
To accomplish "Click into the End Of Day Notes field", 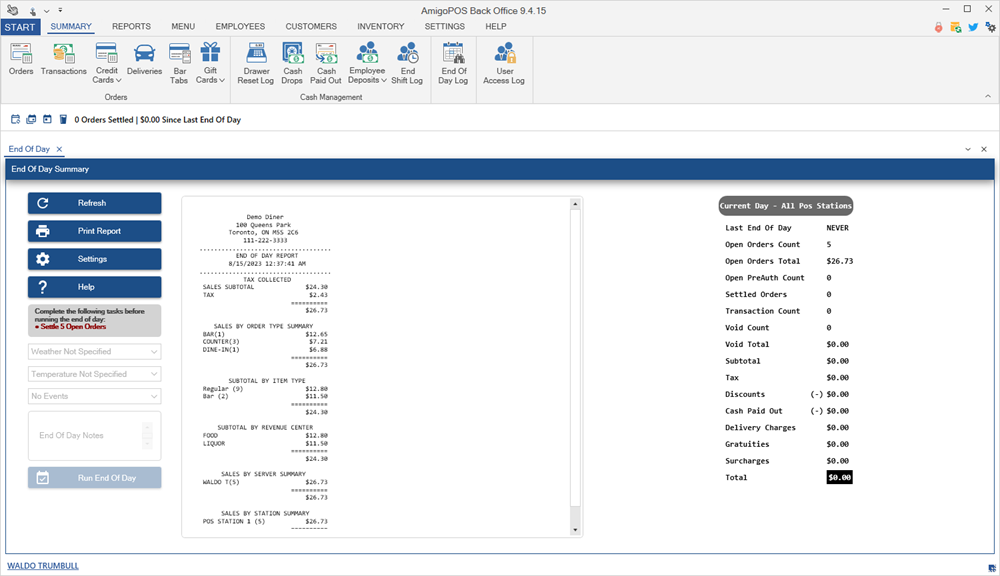I will [x=94, y=436].
